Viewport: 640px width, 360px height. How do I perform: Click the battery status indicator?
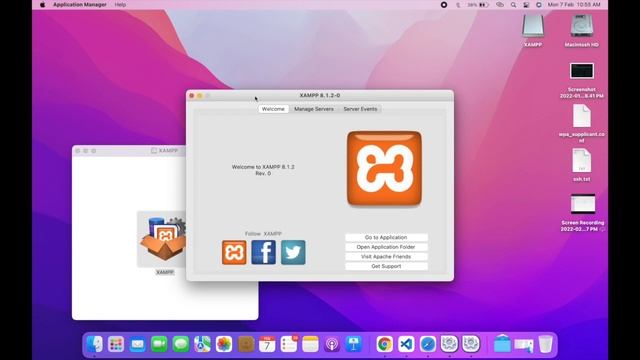point(478,5)
